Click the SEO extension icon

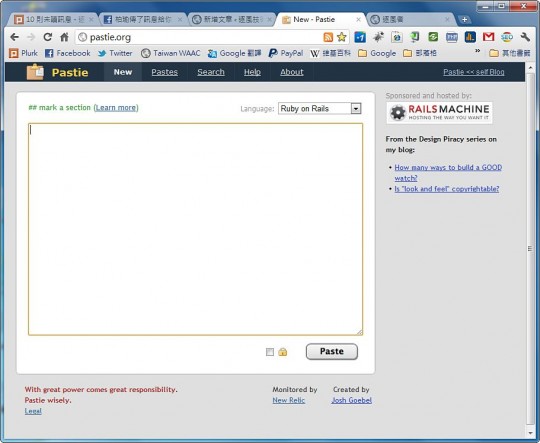(x=507, y=37)
